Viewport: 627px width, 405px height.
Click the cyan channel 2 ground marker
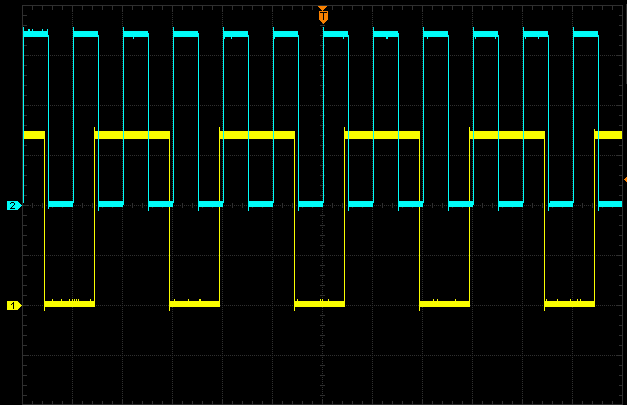[x=13, y=205]
